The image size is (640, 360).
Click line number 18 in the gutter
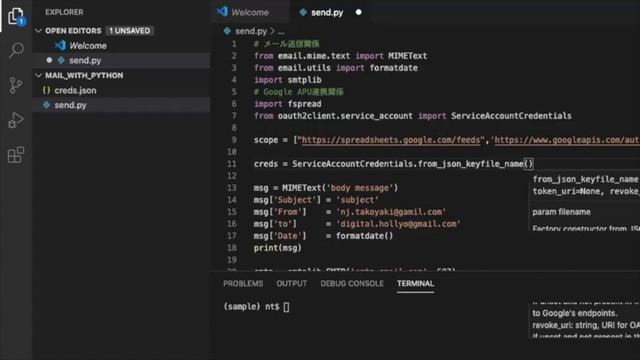click(232, 248)
